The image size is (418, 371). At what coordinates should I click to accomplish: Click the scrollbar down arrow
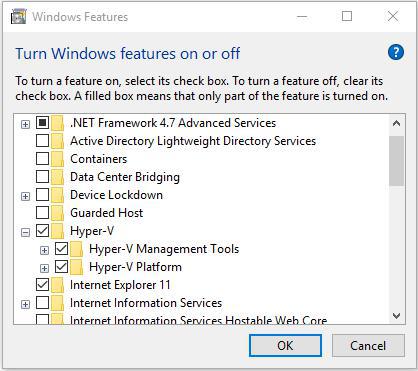pyautogui.click(x=396, y=315)
